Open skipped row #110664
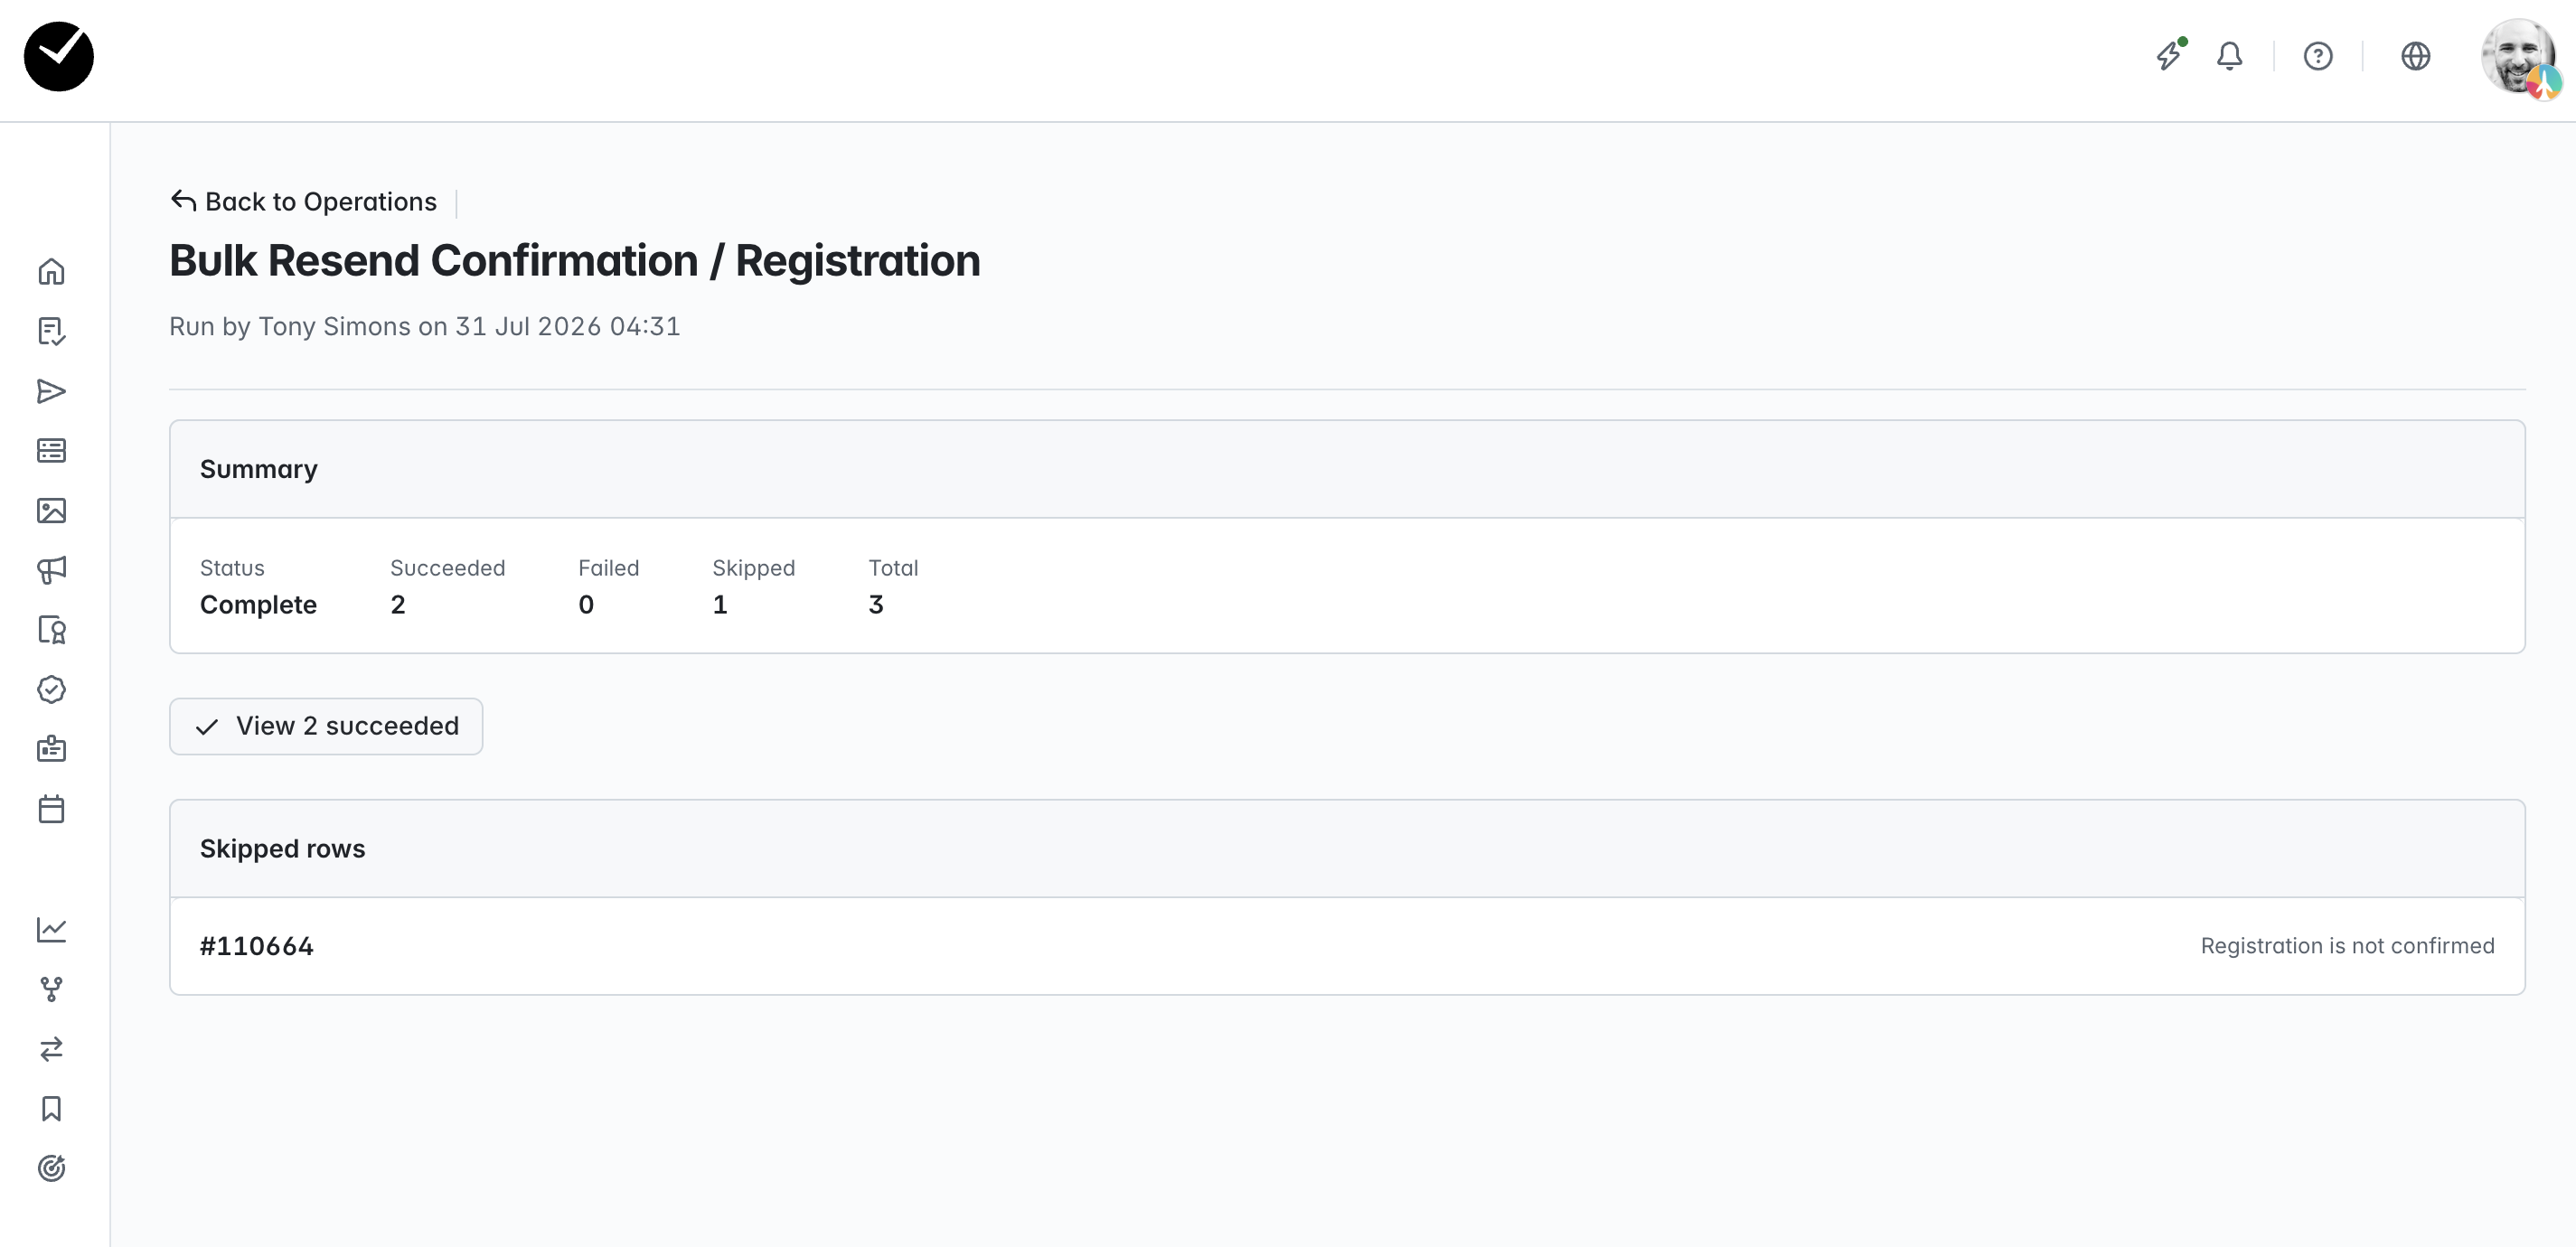The width and height of the screenshot is (2576, 1247). click(1347, 946)
